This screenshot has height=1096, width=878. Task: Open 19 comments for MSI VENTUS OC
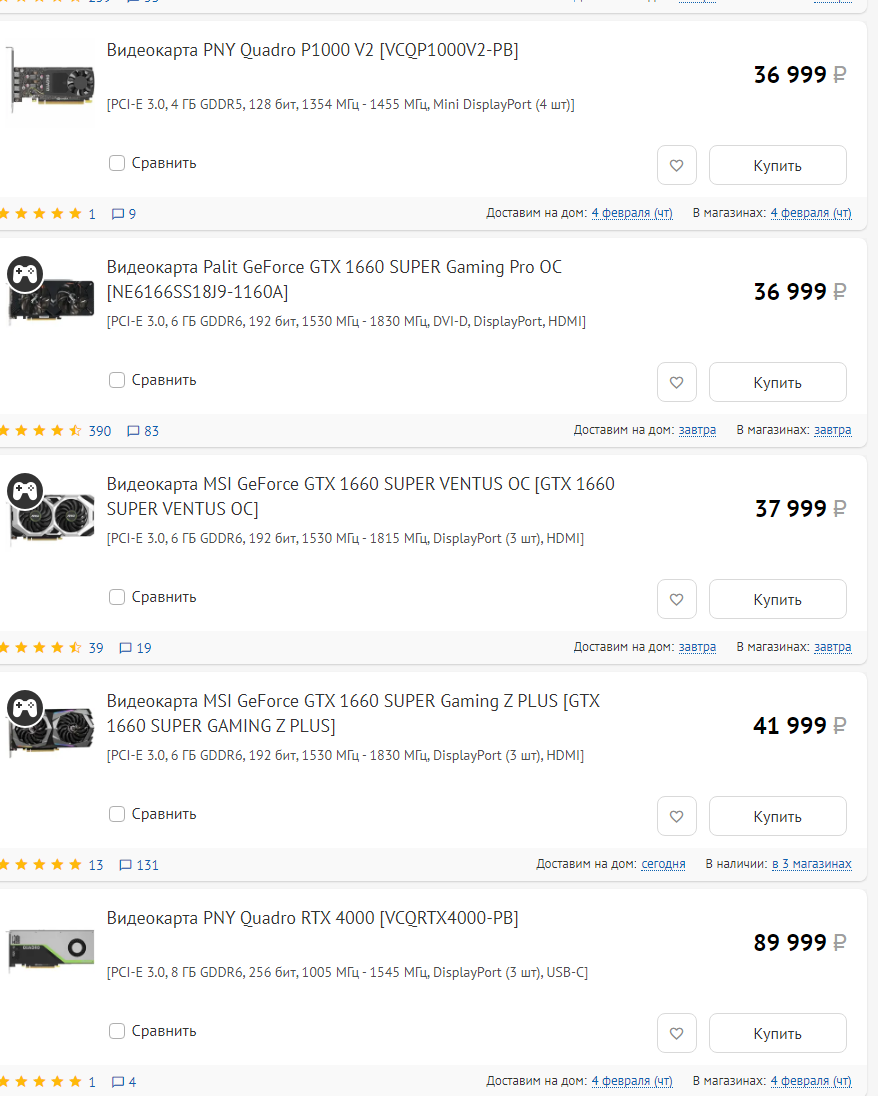pyautogui.click(x=135, y=648)
